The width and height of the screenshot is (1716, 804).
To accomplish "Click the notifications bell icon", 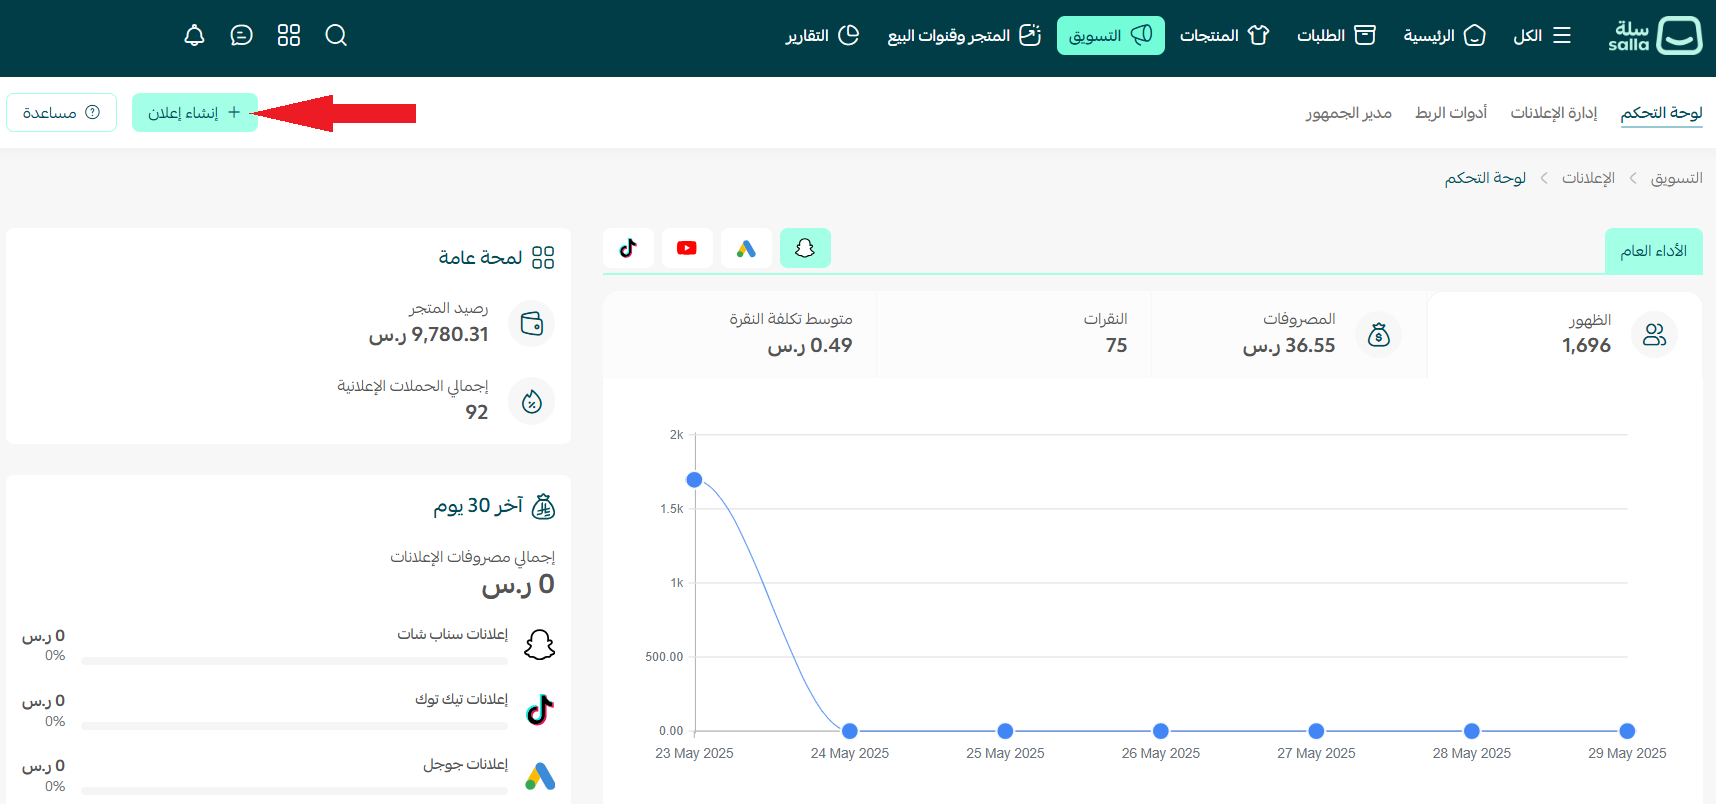I will (x=194, y=36).
